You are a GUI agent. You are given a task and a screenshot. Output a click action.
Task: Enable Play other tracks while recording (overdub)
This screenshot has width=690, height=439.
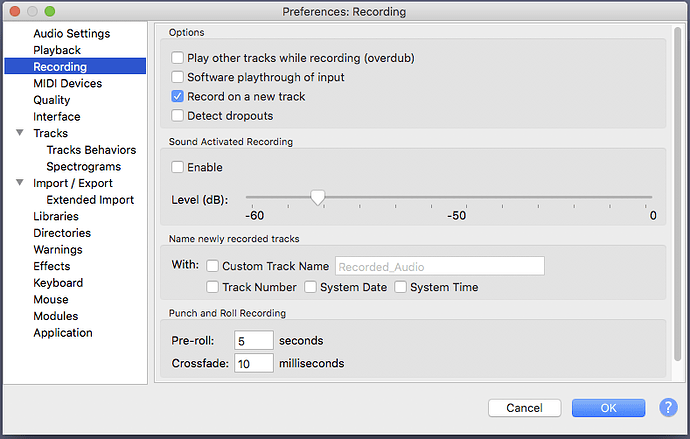[178, 58]
